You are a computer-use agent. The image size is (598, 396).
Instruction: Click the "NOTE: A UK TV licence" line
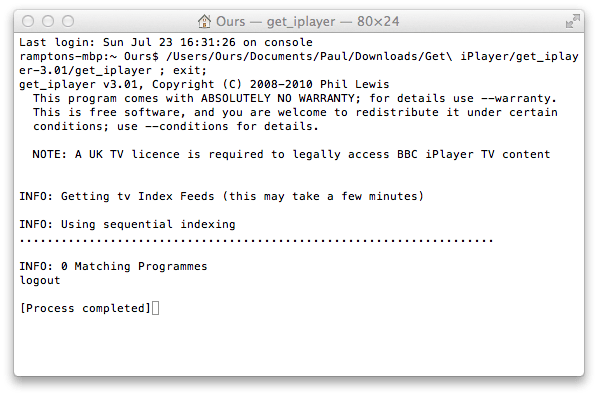click(x=291, y=154)
